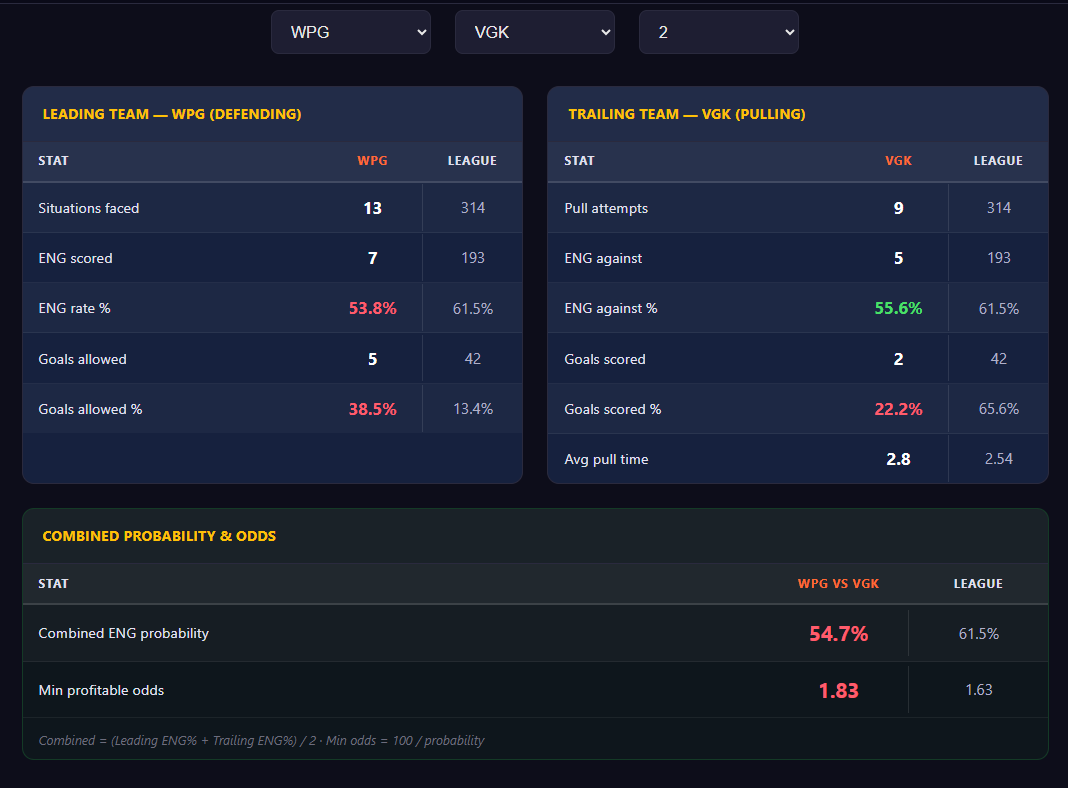Select the league avg pull time 2.54
Viewport: 1068px width, 788px height.
(x=999, y=459)
